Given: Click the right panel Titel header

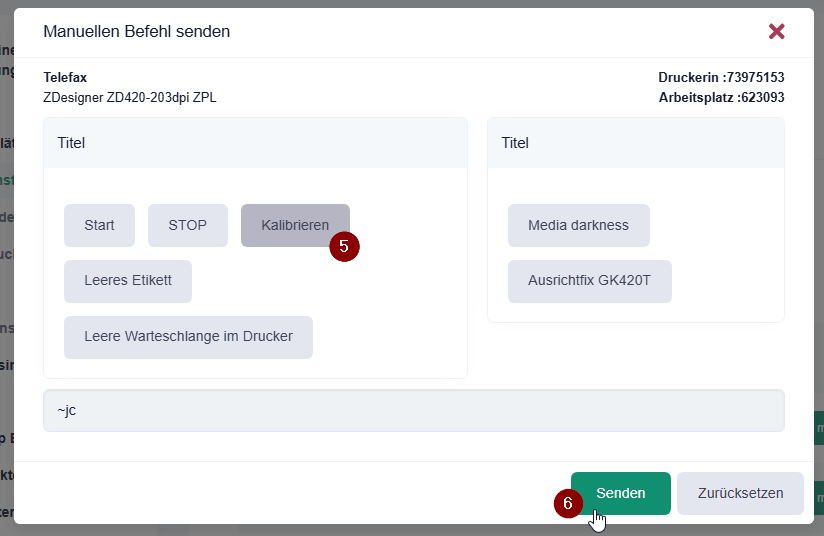Looking at the screenshot, I should [636, 143].
